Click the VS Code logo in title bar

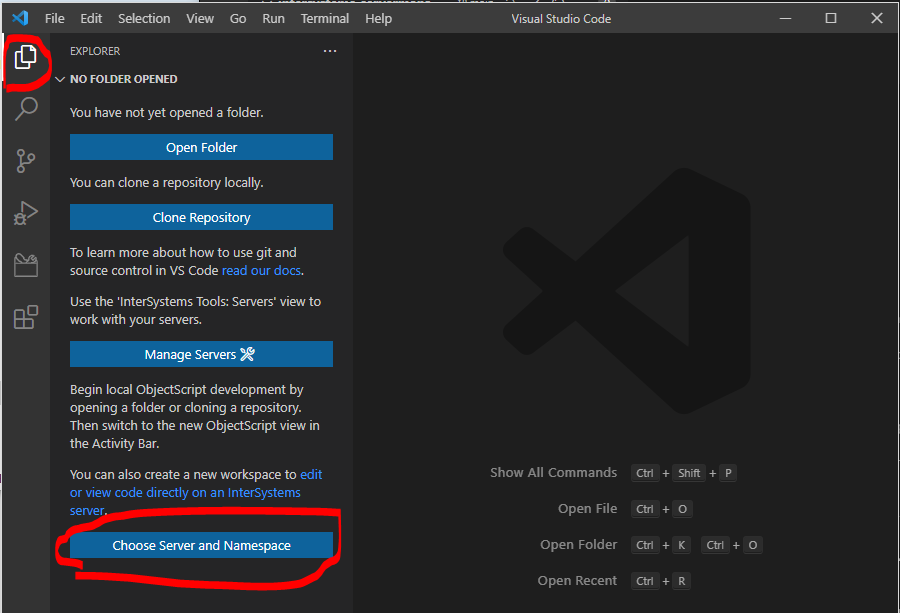click(21, 18)
